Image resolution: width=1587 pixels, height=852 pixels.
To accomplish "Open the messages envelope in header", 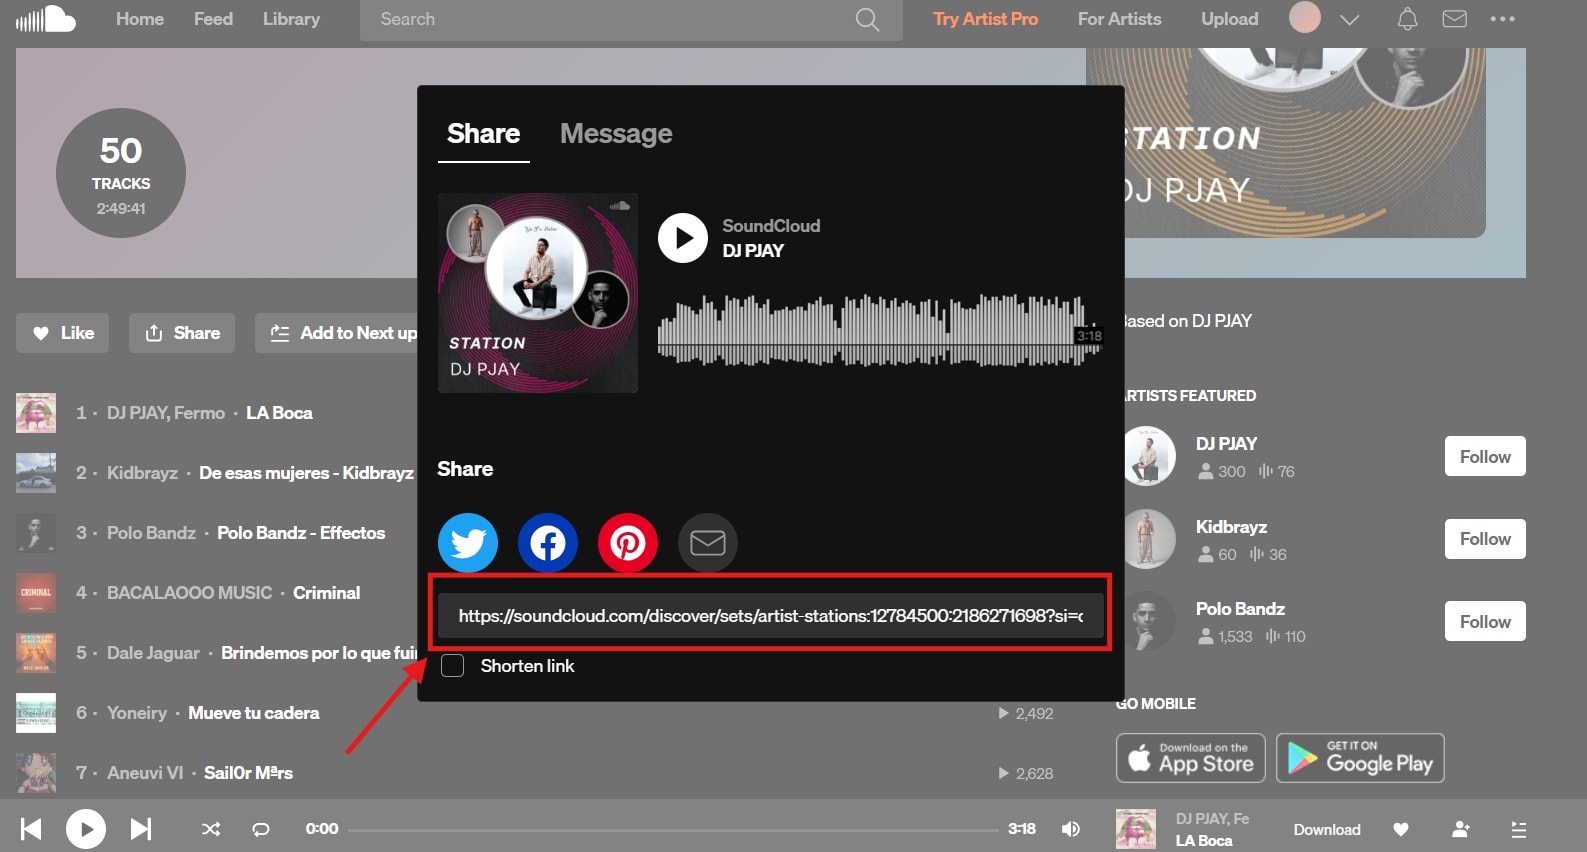I will (1454, 19).
